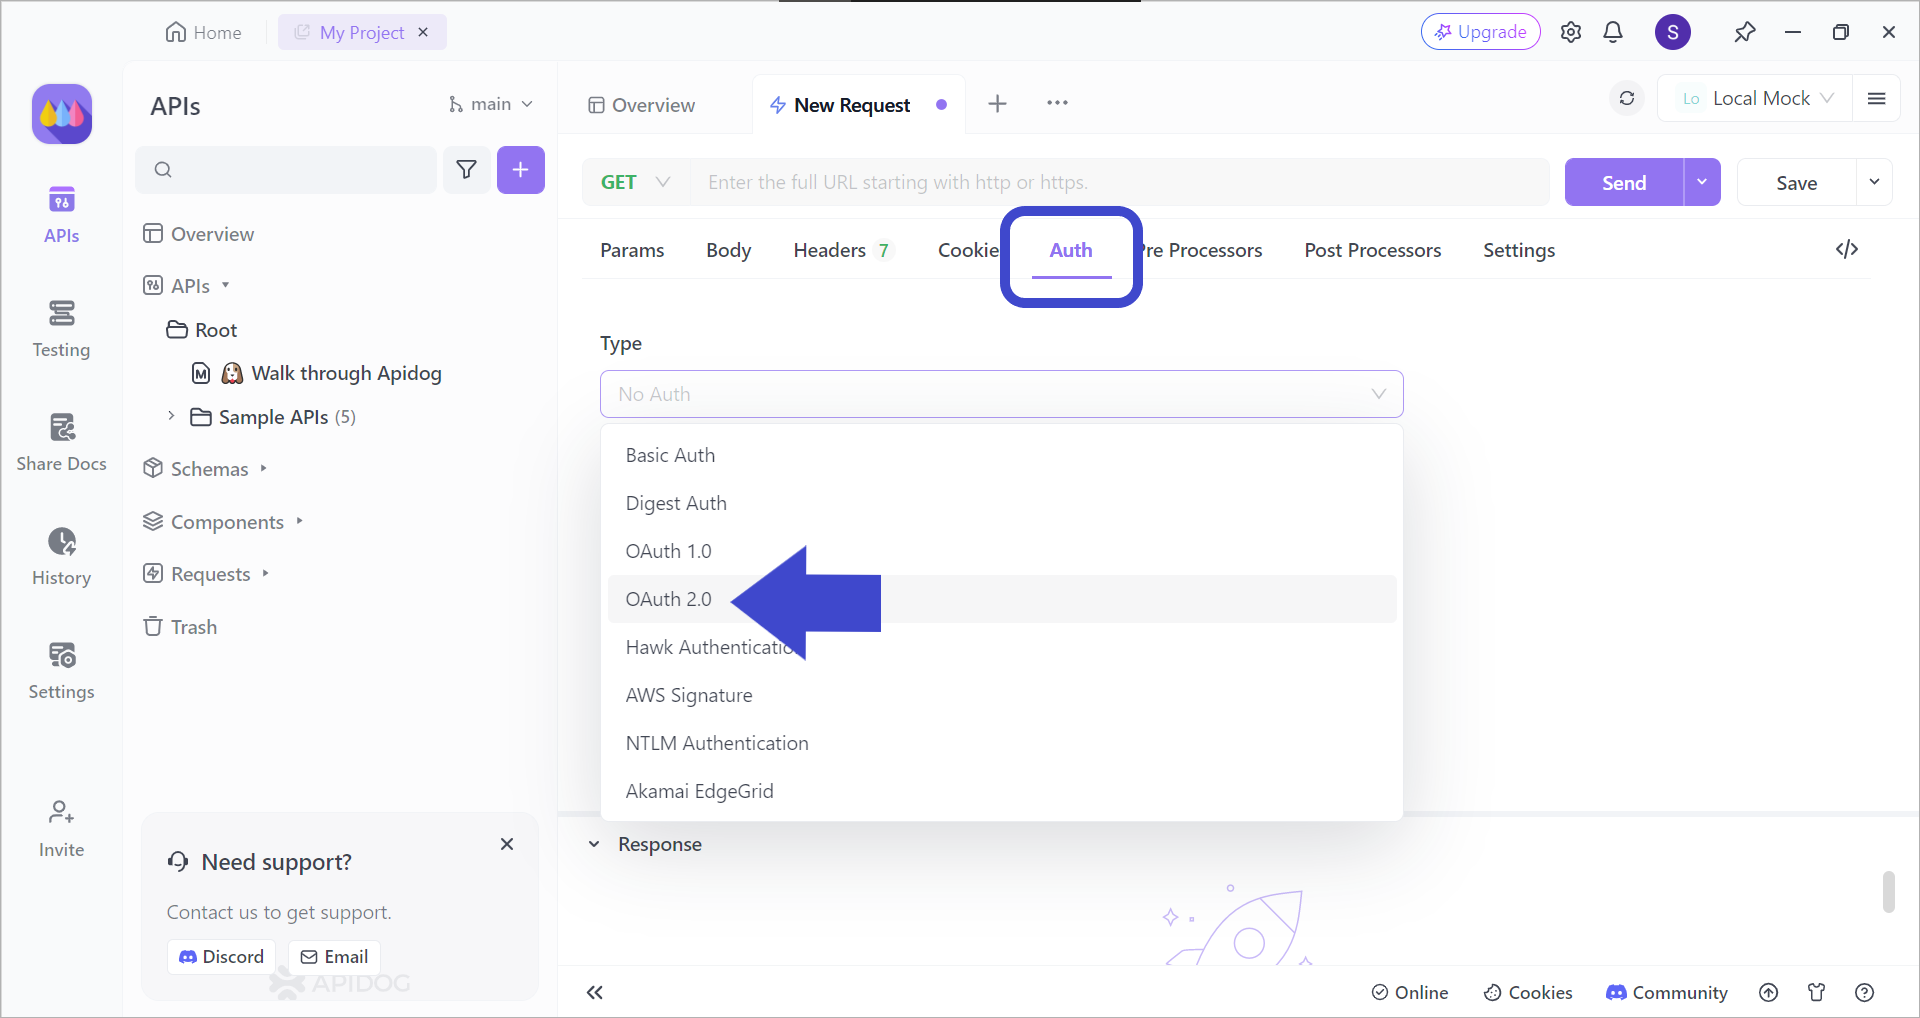Open the GET method dropdown

pos(635,182)
